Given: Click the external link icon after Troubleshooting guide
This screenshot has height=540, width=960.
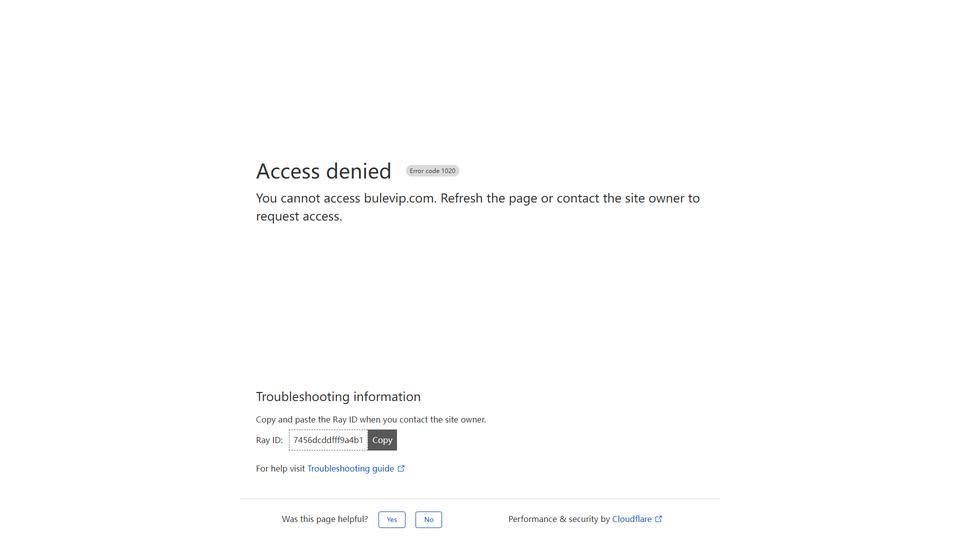Looking at the screenshot, I should [x=401, y=468].
